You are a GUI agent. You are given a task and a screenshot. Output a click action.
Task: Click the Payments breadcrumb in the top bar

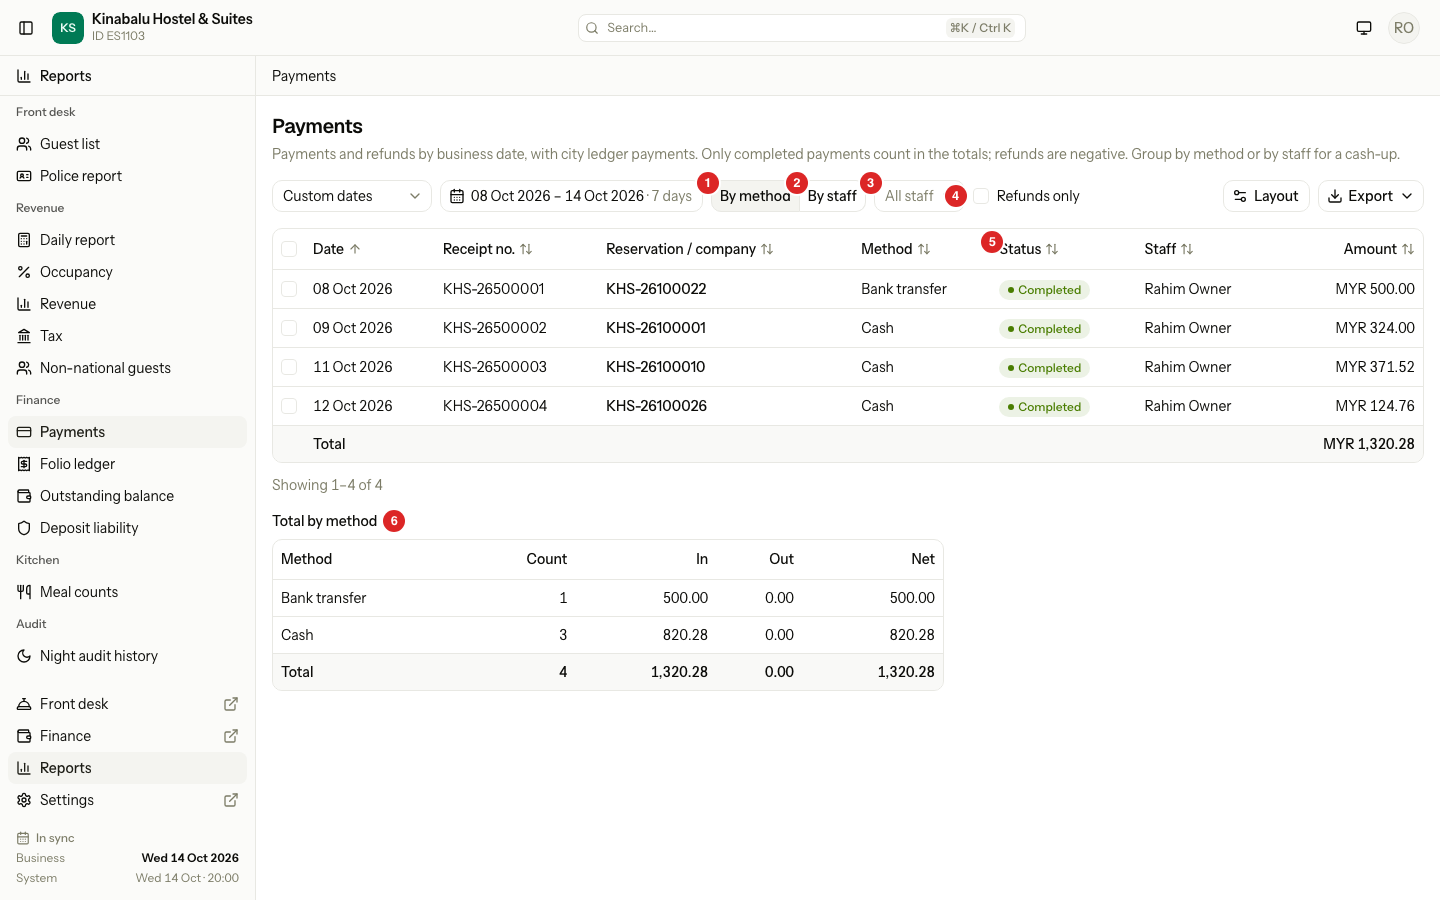(304, 76)
